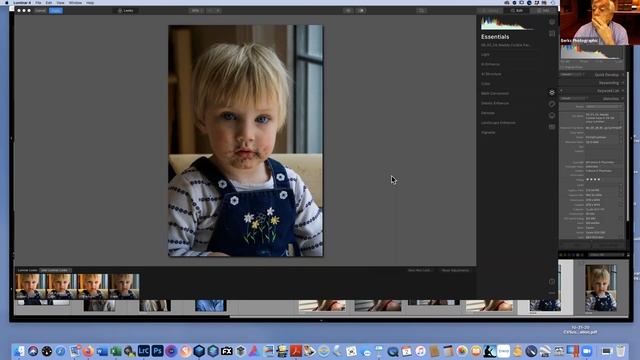
Task: Switch to the Edit tab
Action: 517,11
